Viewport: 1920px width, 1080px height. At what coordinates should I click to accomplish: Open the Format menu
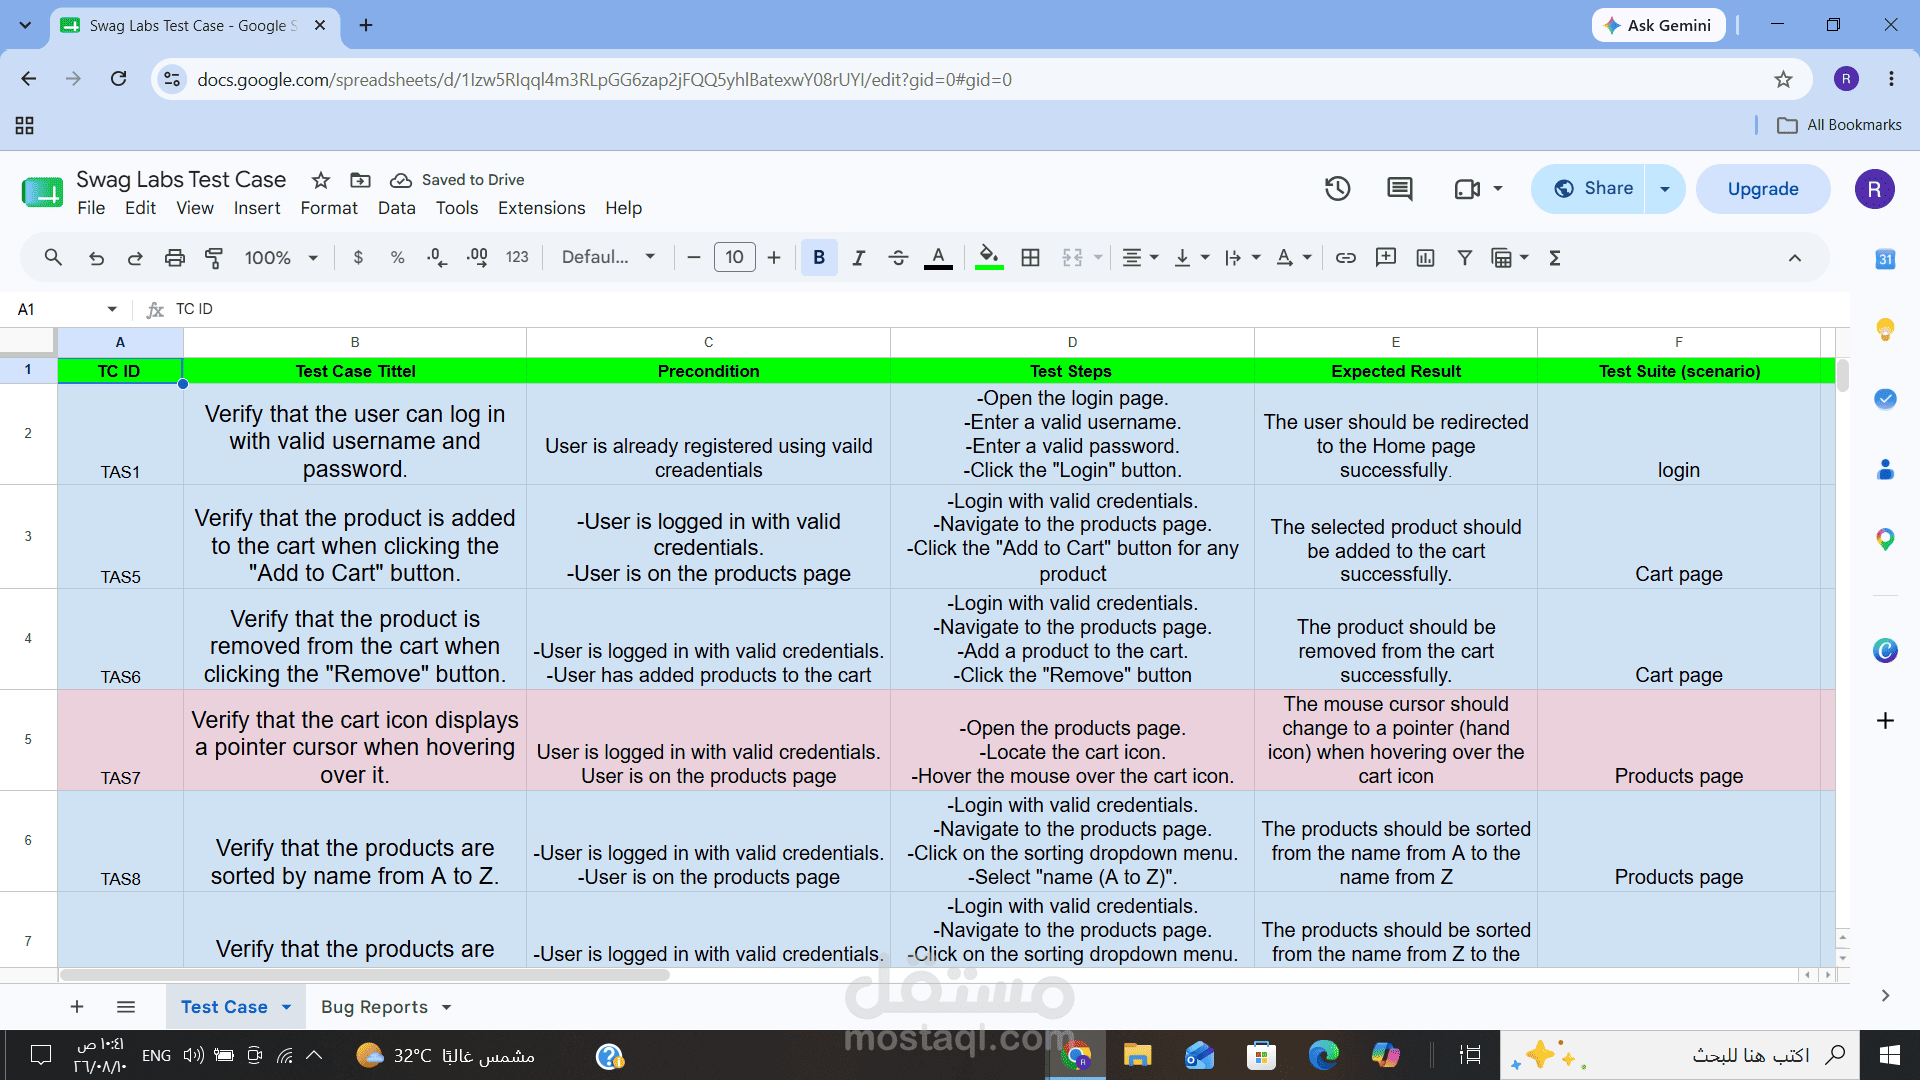(x=329, y=208)
